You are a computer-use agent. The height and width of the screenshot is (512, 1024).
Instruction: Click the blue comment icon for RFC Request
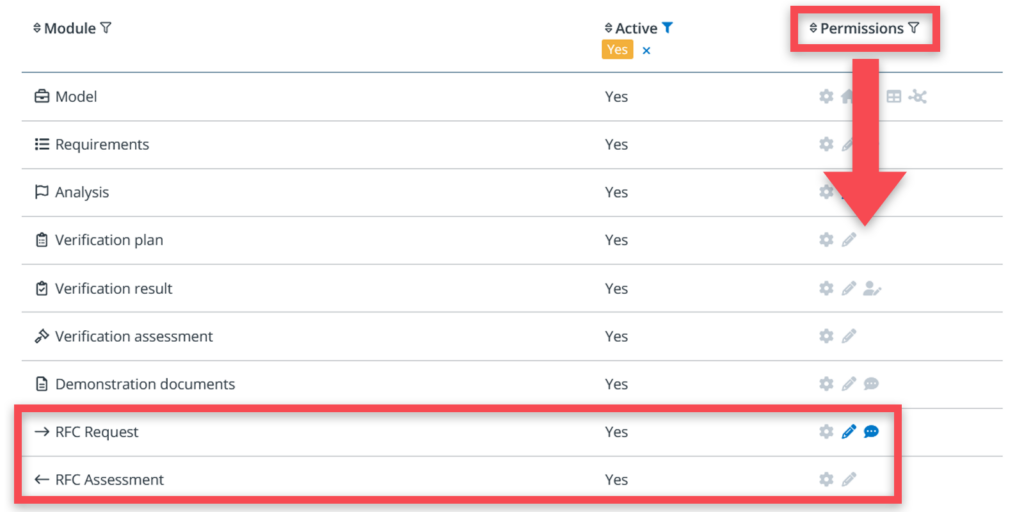click(871, 432)
